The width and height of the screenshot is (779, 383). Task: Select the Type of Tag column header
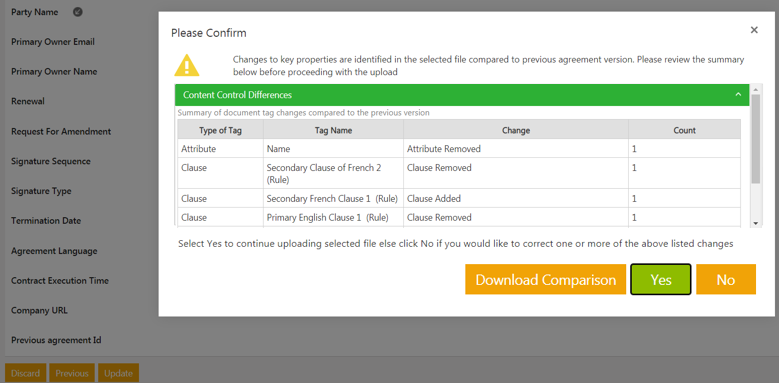tap(221, 130)
